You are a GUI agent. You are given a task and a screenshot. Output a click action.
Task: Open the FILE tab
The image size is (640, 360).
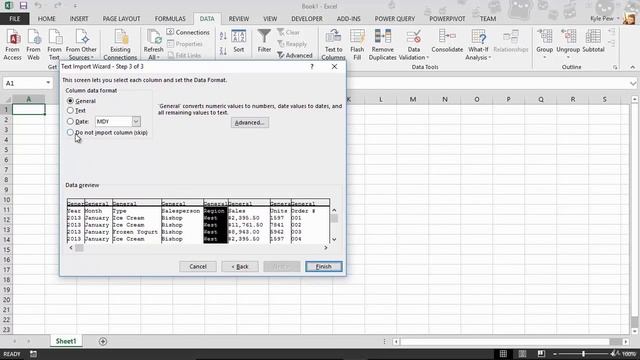click(15, 19)
